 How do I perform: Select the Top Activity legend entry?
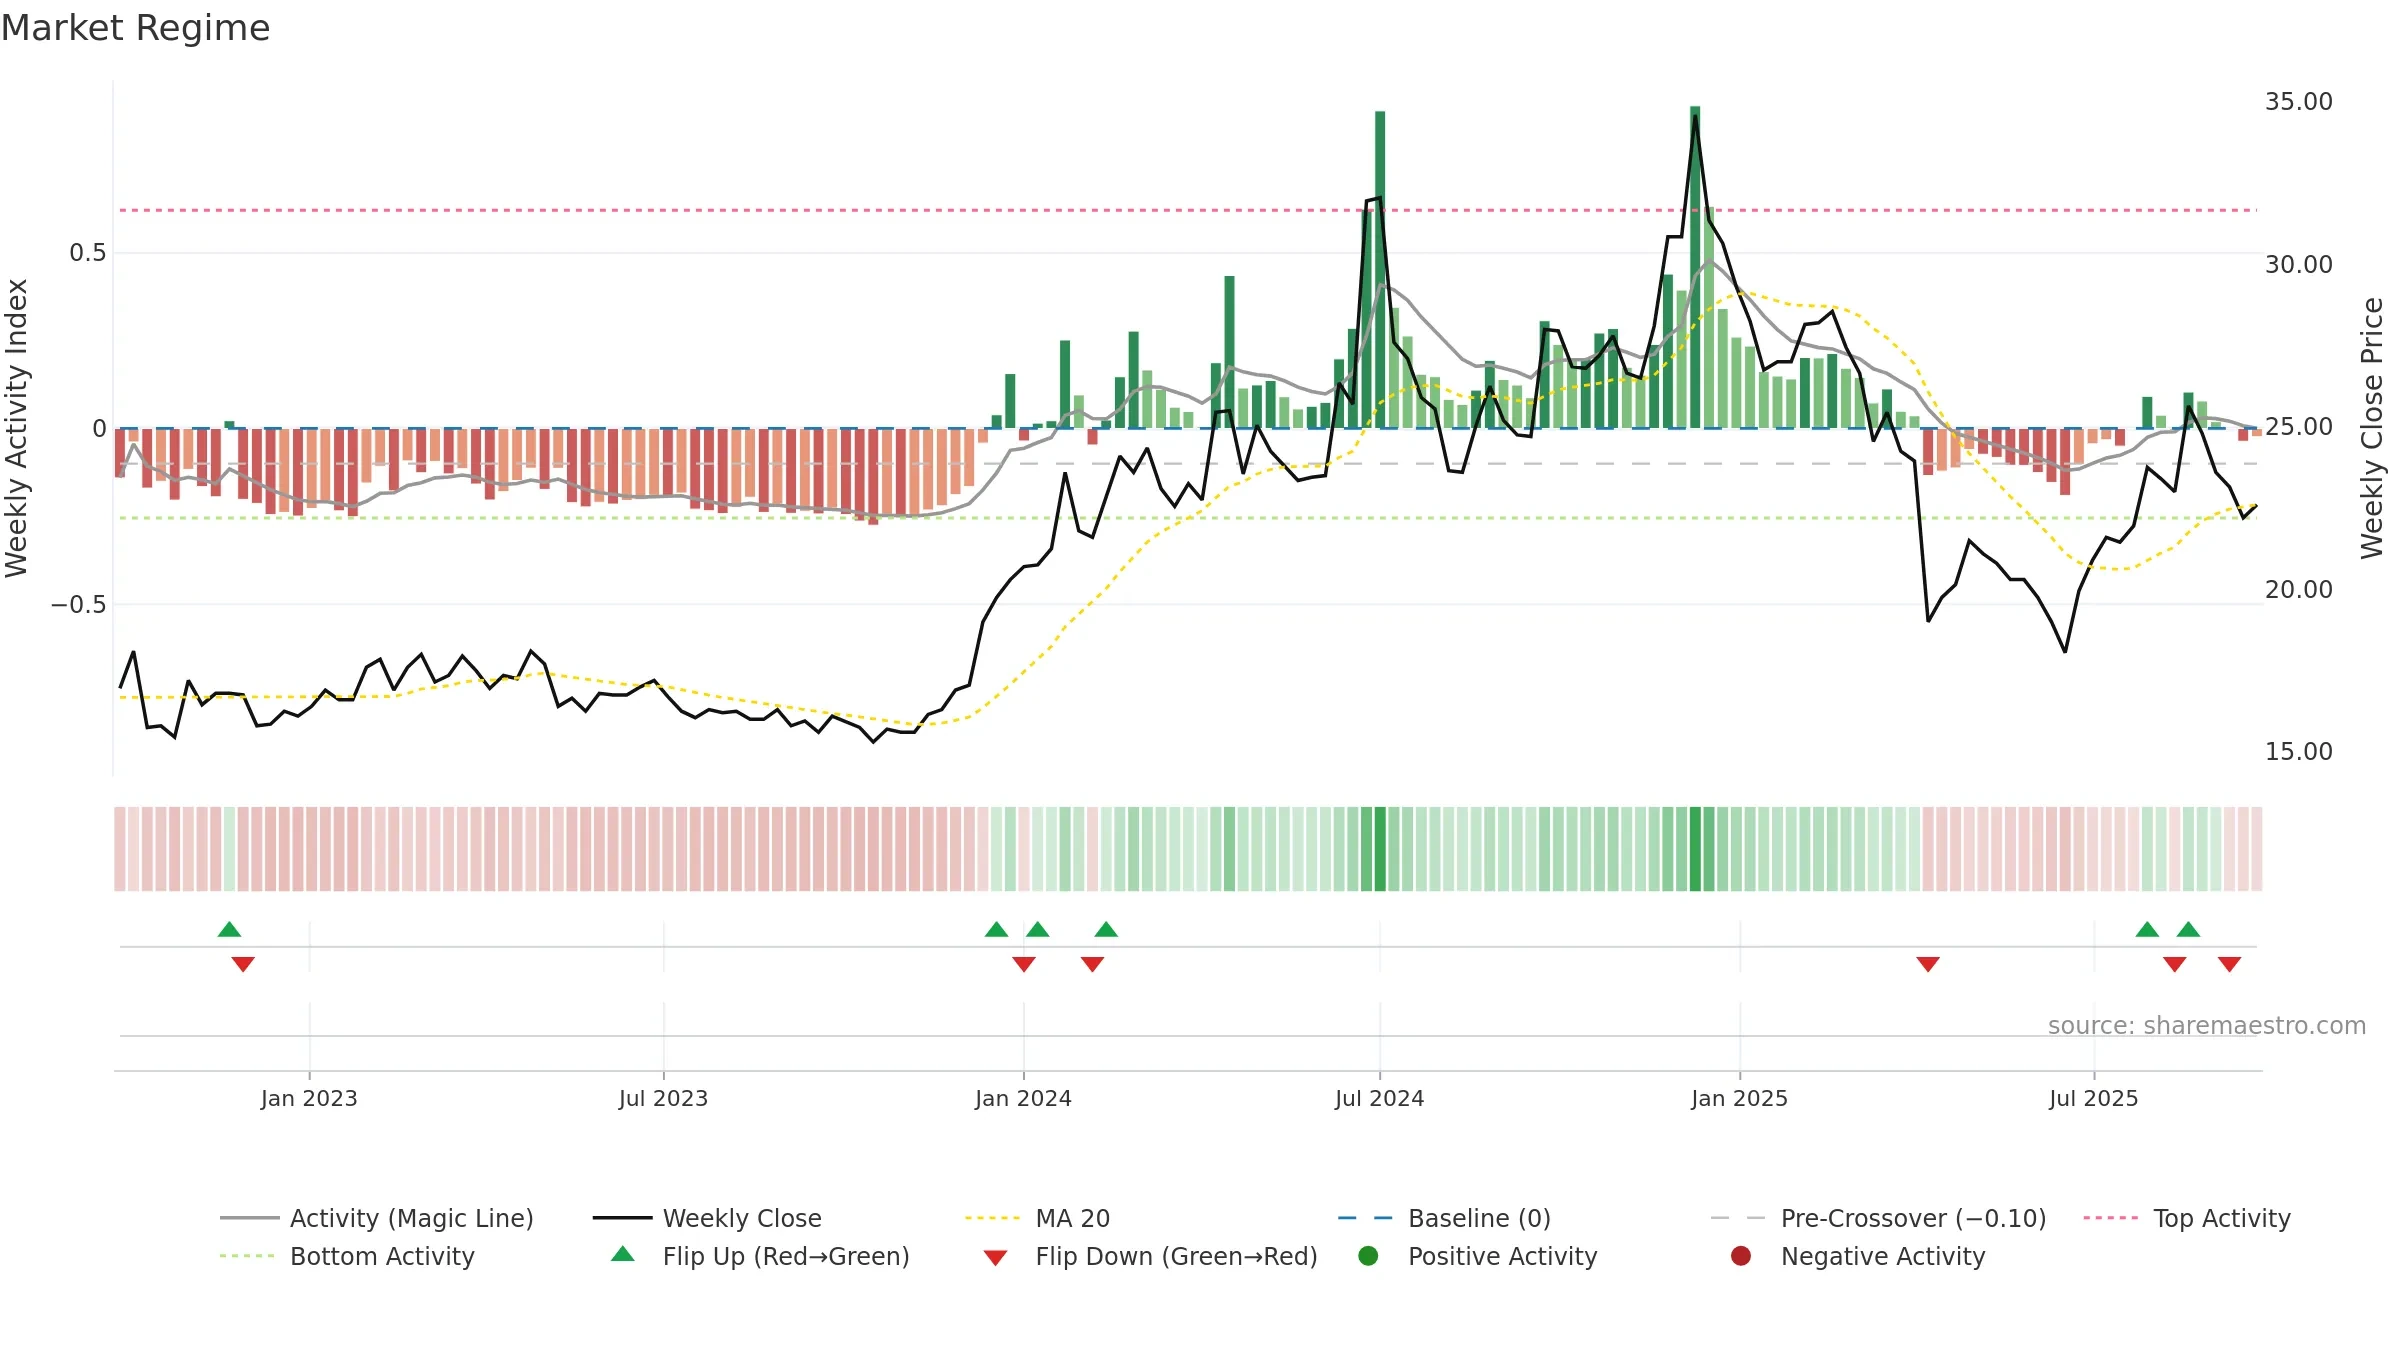click(2187, 1218)
